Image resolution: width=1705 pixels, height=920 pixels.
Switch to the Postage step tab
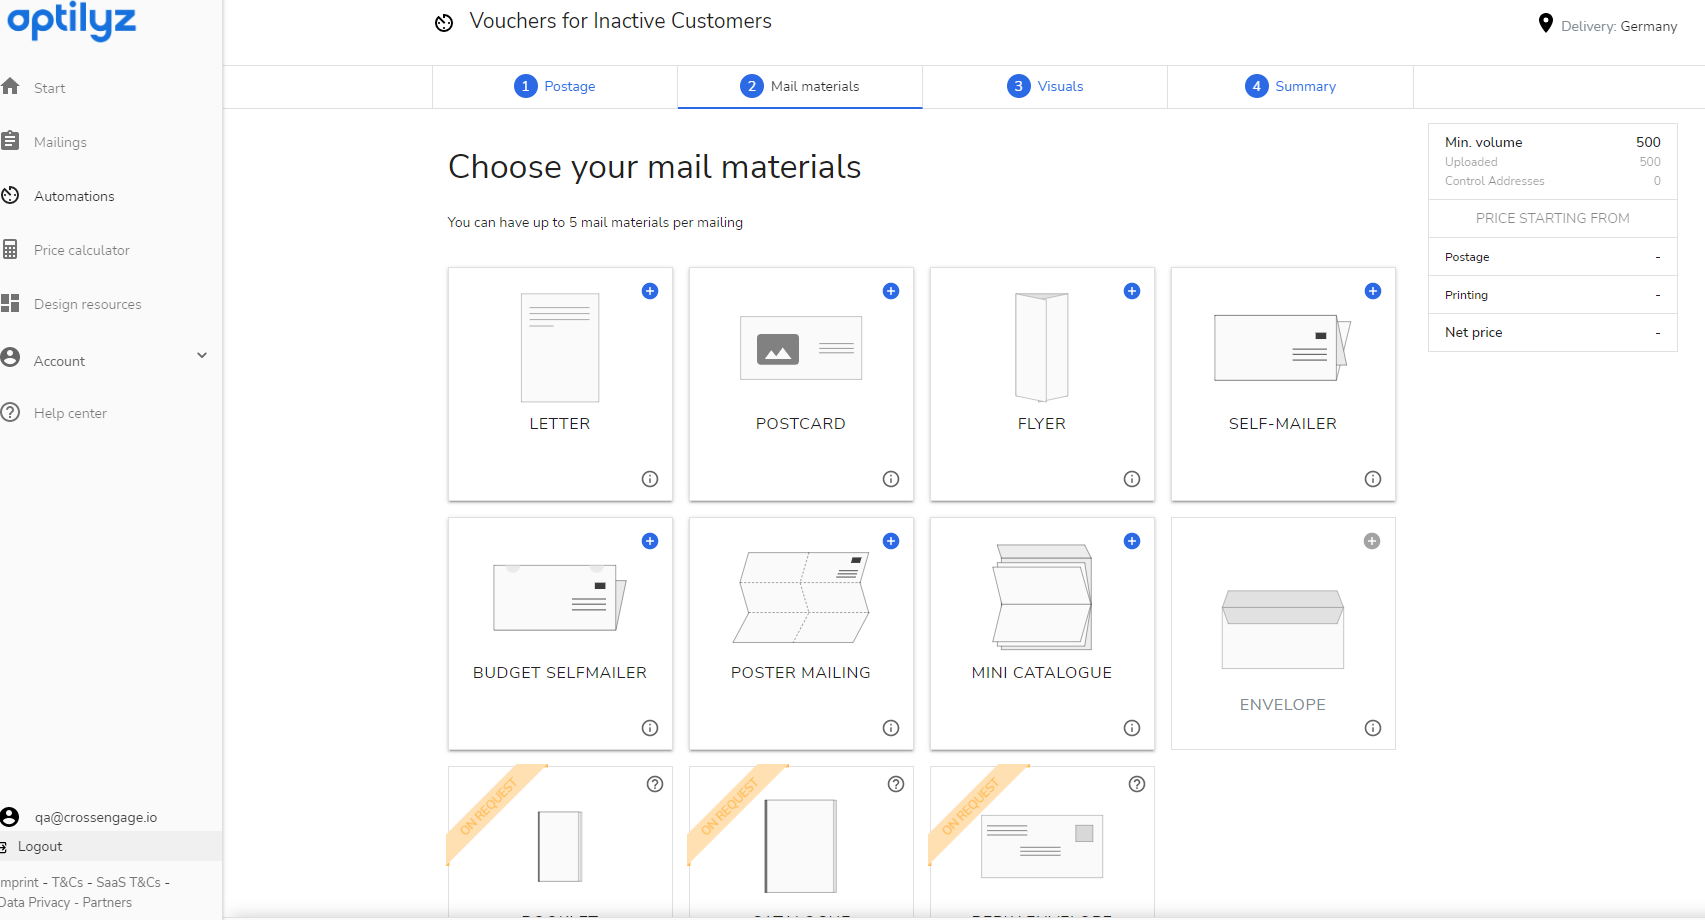tap(555, 87)
